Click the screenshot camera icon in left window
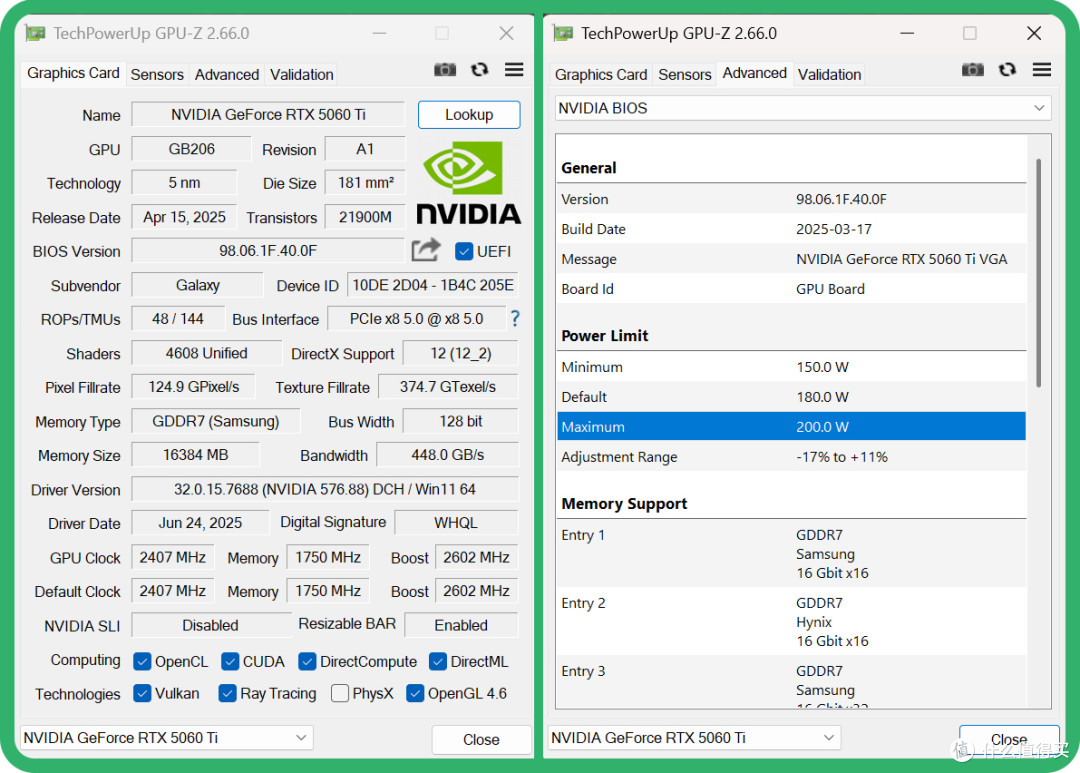The height and width of the screenshot is (773, 1080). coord(445,70)
